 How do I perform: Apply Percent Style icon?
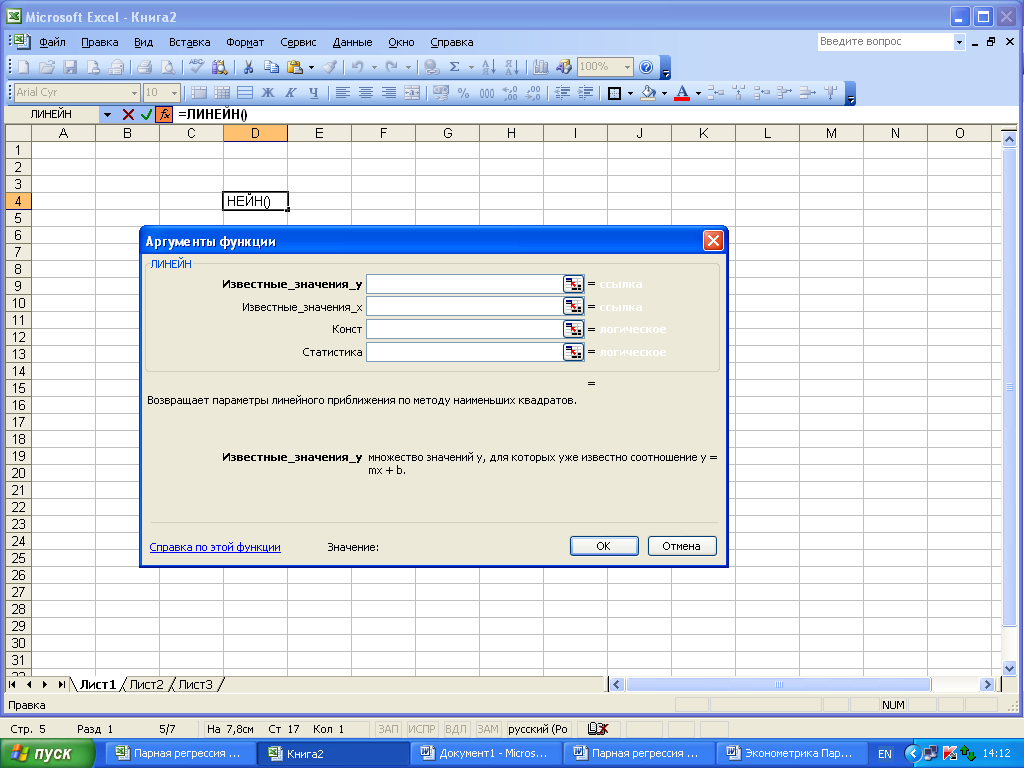point(464,93)
